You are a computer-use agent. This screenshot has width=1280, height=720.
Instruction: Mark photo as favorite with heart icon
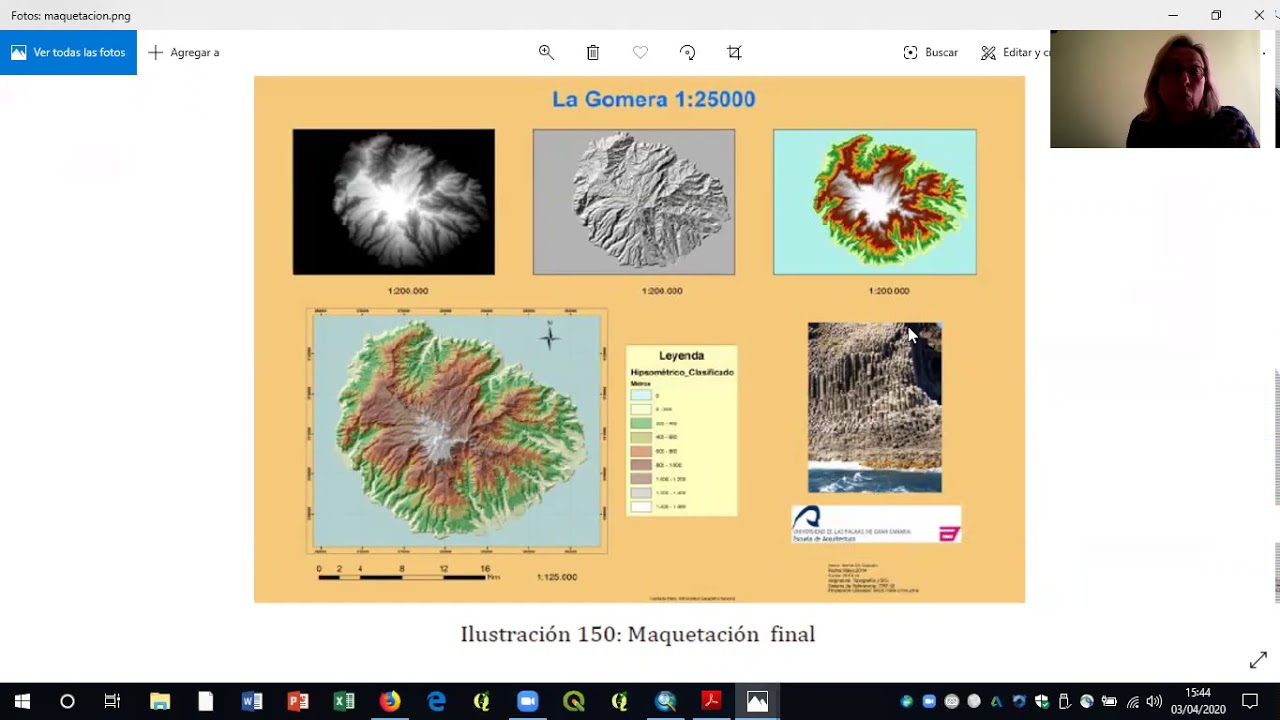coord(640,52)
